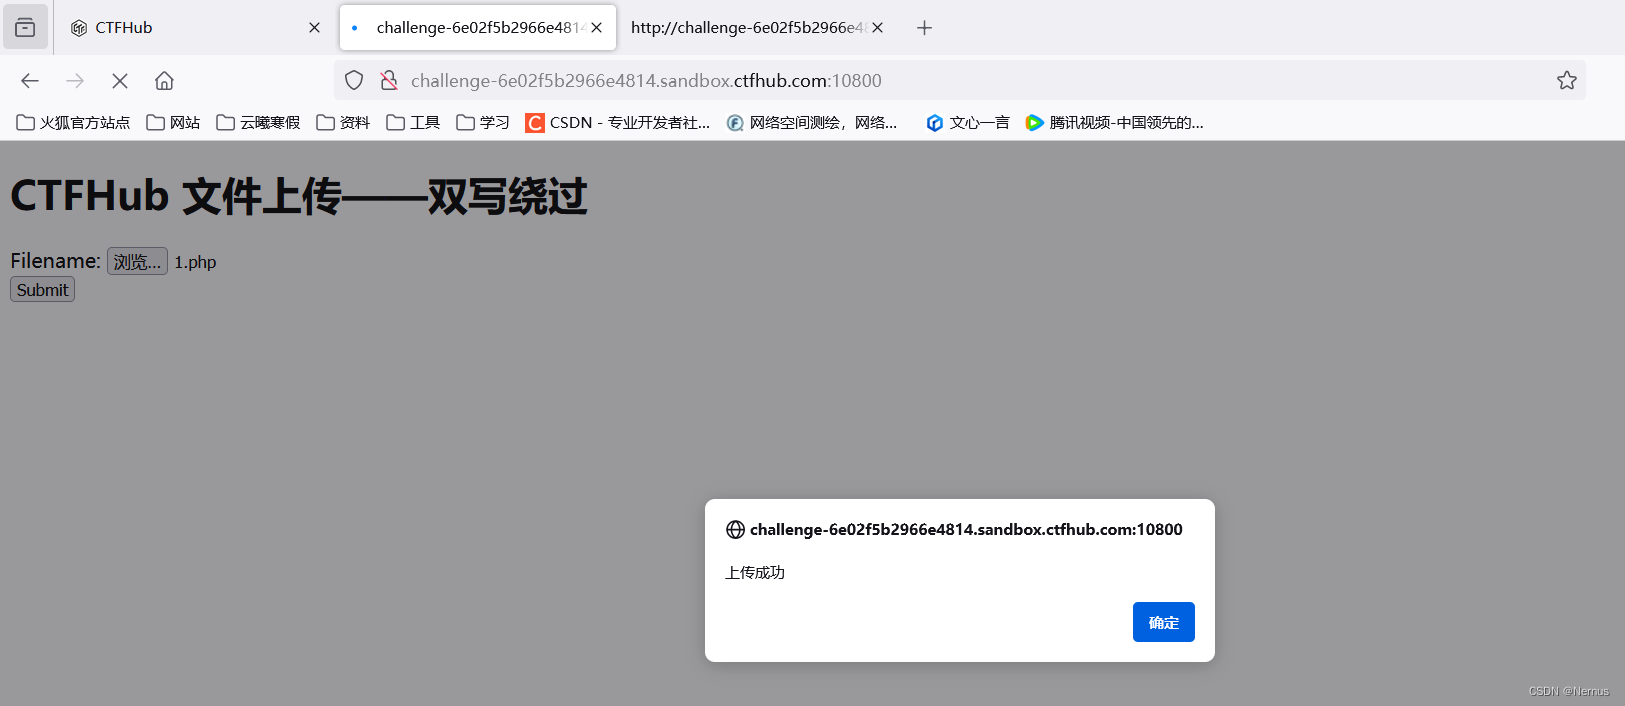Click the selected filename 1.php
The height and width of the screenshot is (706, 1625).
pyautogui.click(x=195, y=262)
